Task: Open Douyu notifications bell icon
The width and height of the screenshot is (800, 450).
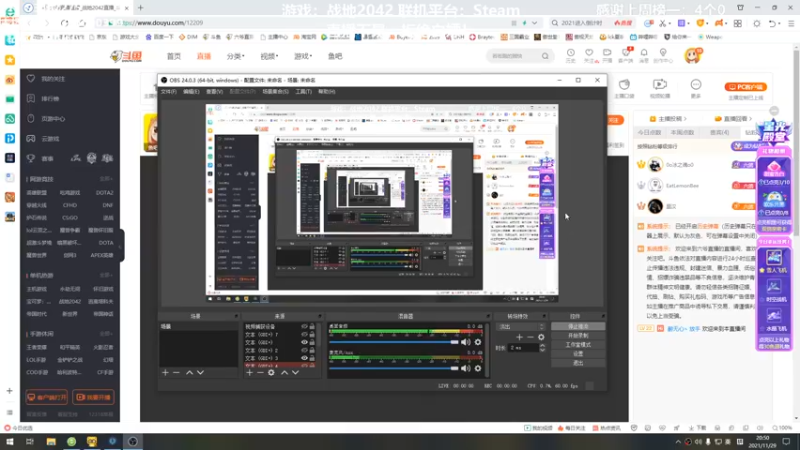Action: [644, 55]
